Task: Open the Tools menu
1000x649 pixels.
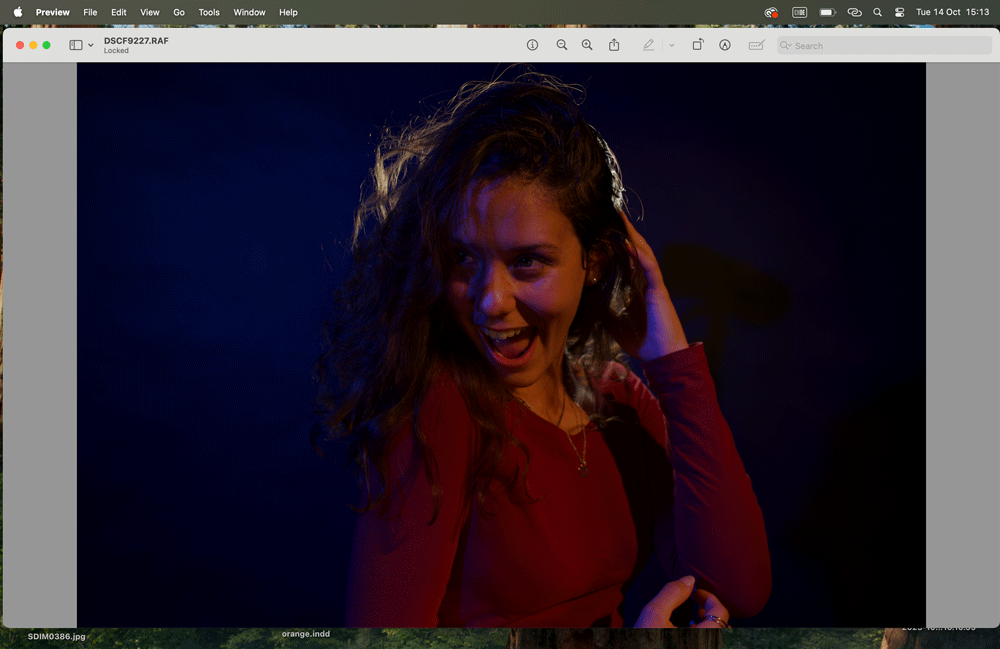Action: click(208, 12)
